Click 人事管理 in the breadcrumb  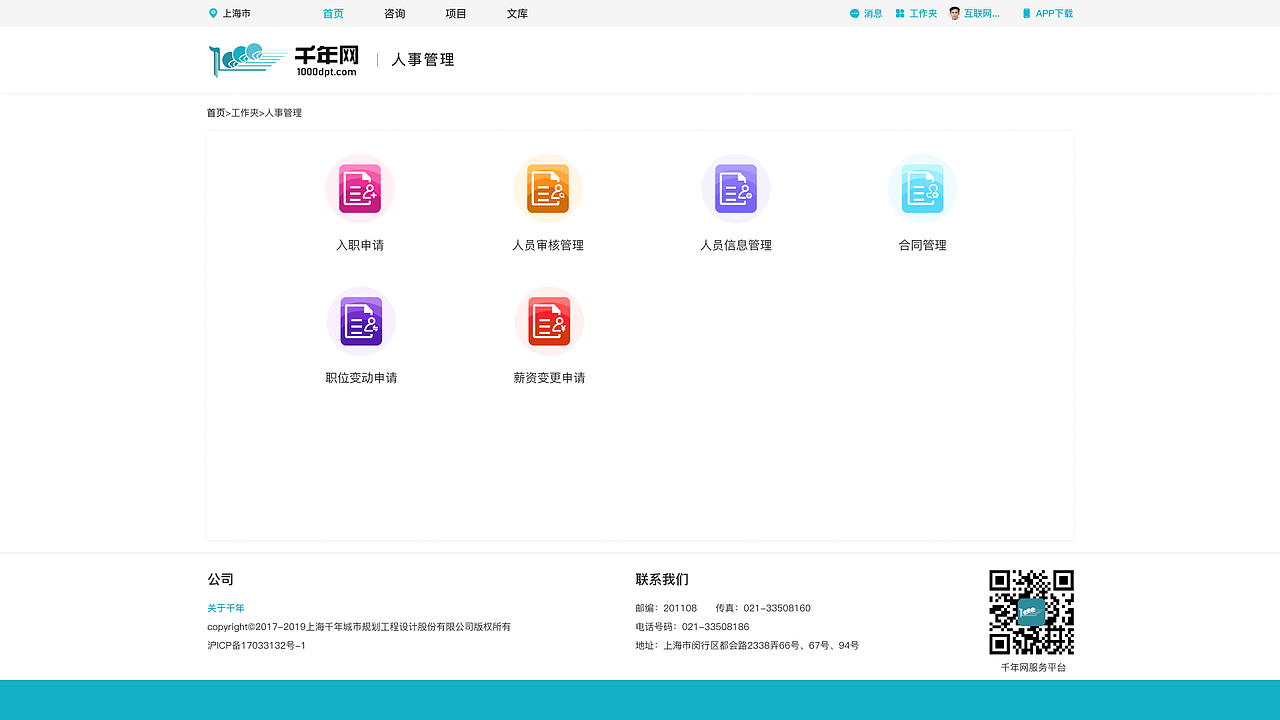[283, 113]
